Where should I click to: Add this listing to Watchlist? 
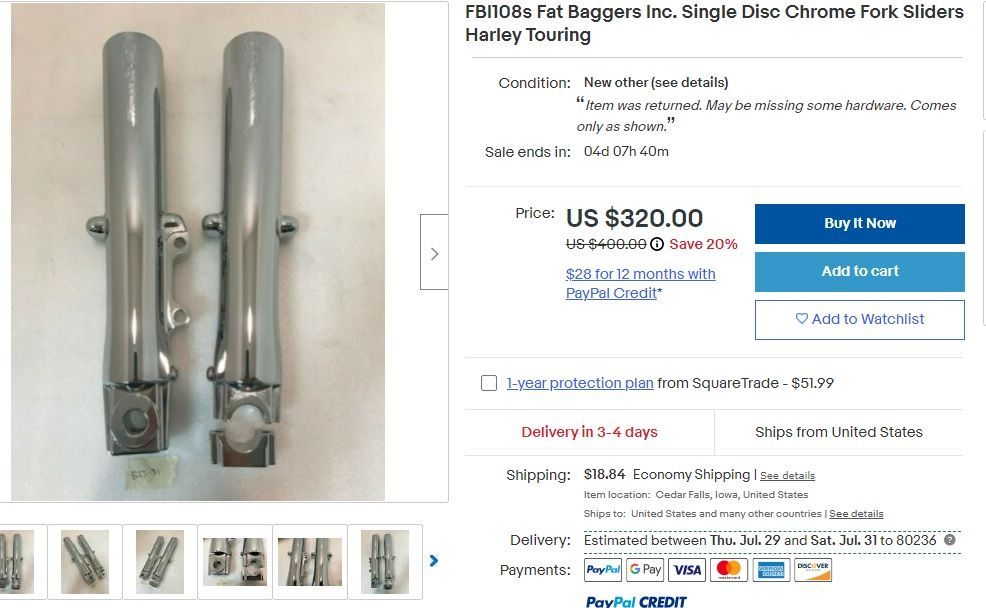coord(860,319)
